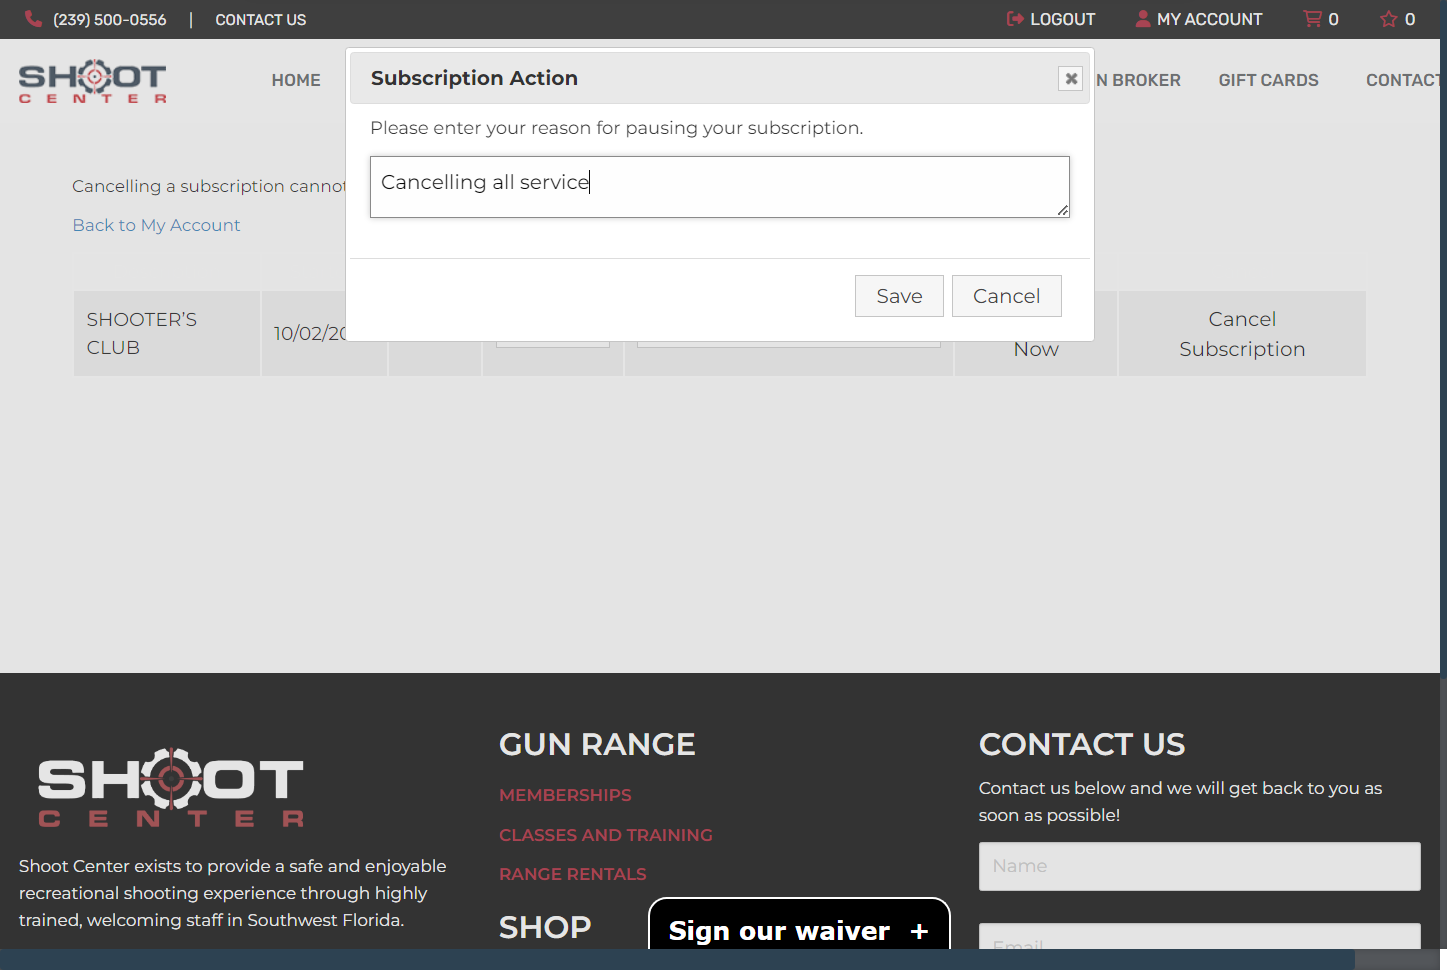
Task: Open Classes and Training footer link
Action: [x=606, y=835]
